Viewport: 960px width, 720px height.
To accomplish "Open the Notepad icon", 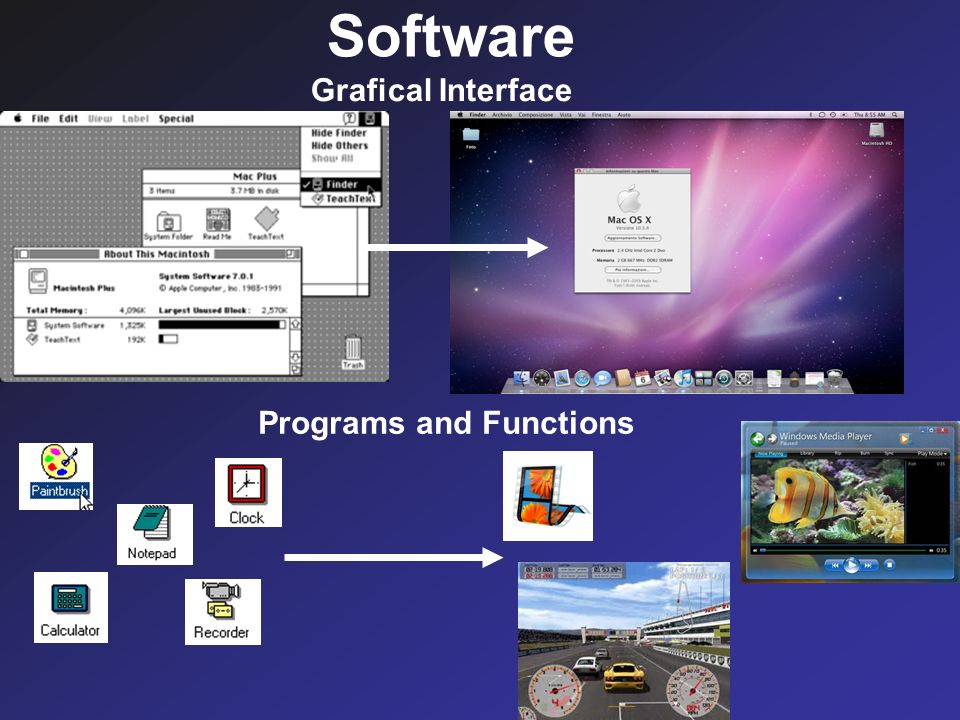I will click(x=154, y=534).
